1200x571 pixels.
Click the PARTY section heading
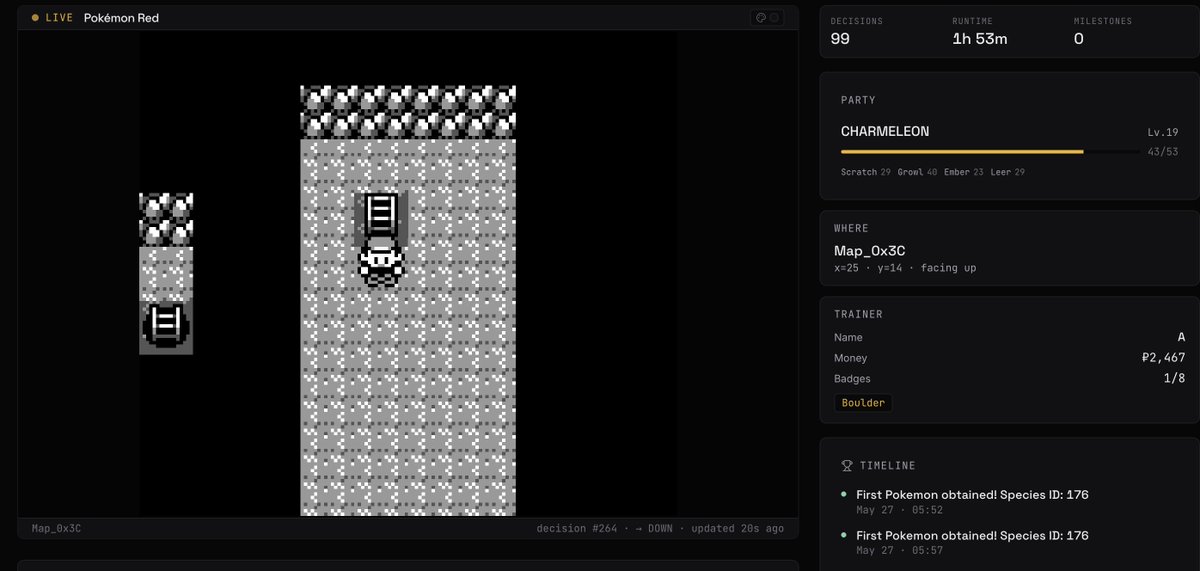click(x=858, y=100)
